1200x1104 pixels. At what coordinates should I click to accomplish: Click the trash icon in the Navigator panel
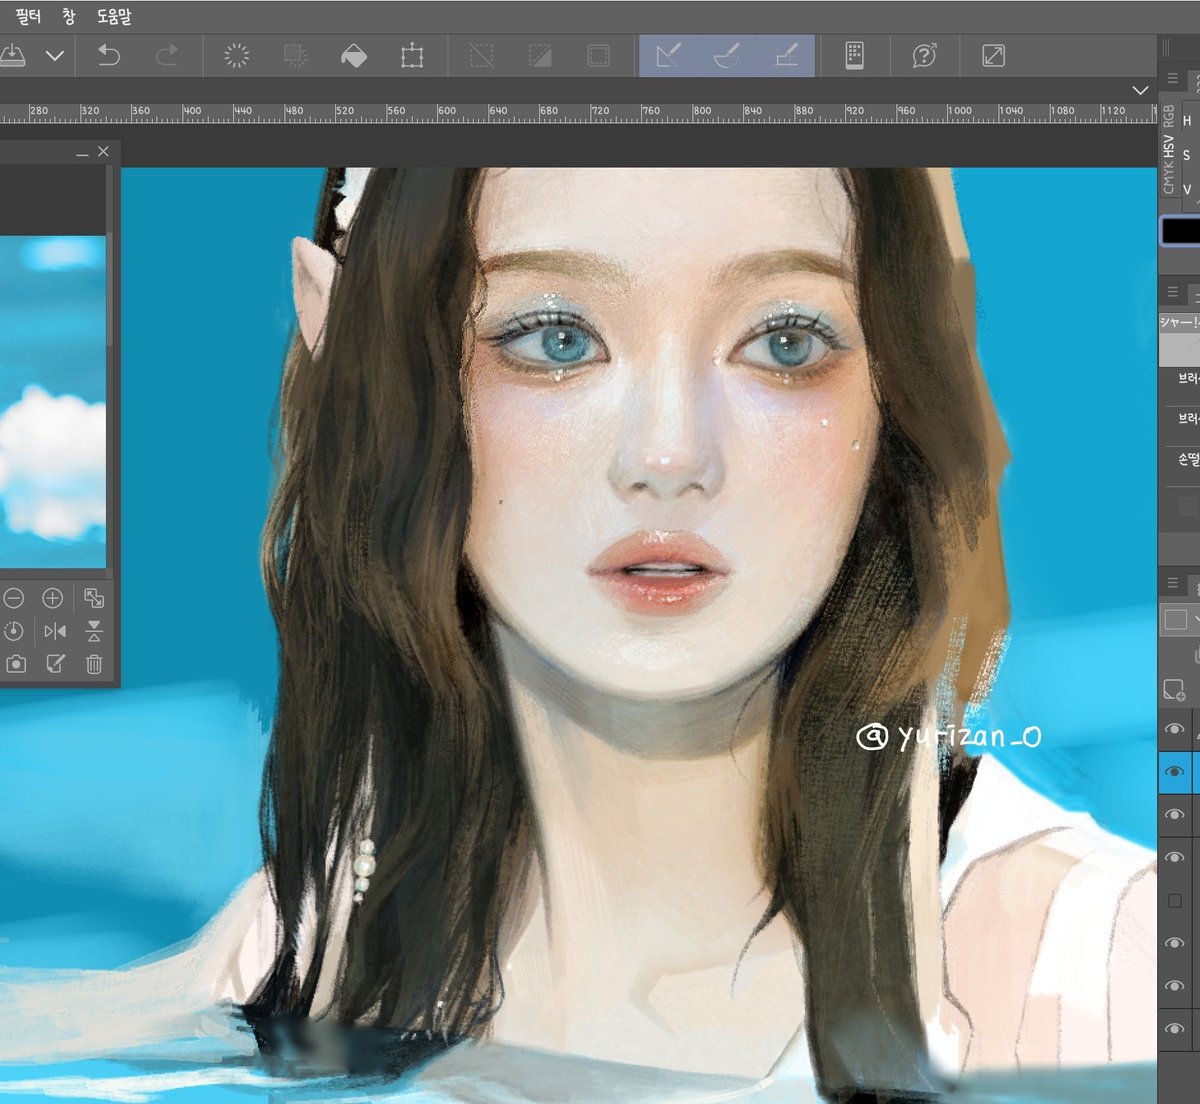95,663
